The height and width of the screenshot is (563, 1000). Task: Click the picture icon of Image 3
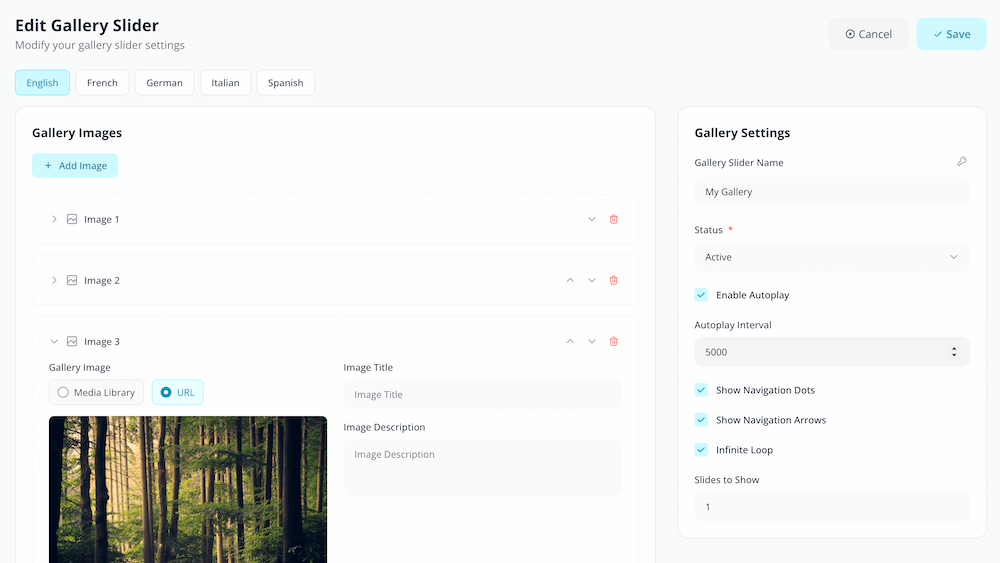[x=72, y=342]
